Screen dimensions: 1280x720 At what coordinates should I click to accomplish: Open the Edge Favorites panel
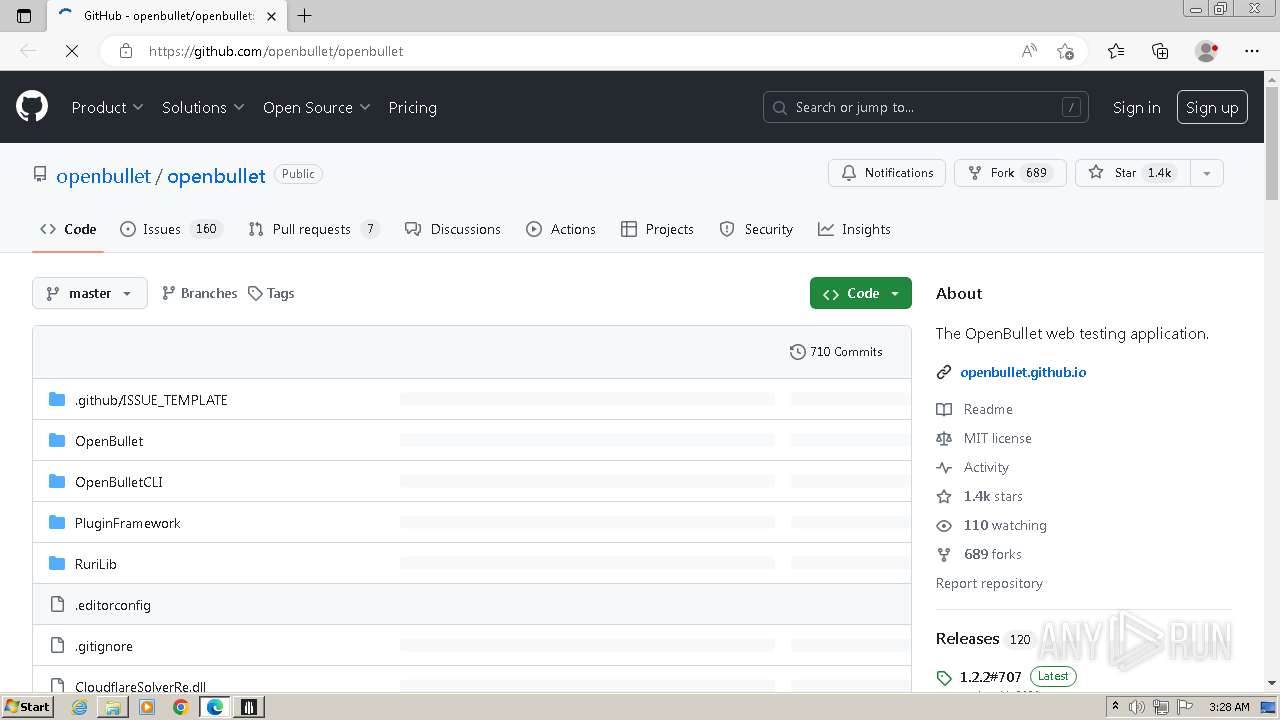[1116, 51]
